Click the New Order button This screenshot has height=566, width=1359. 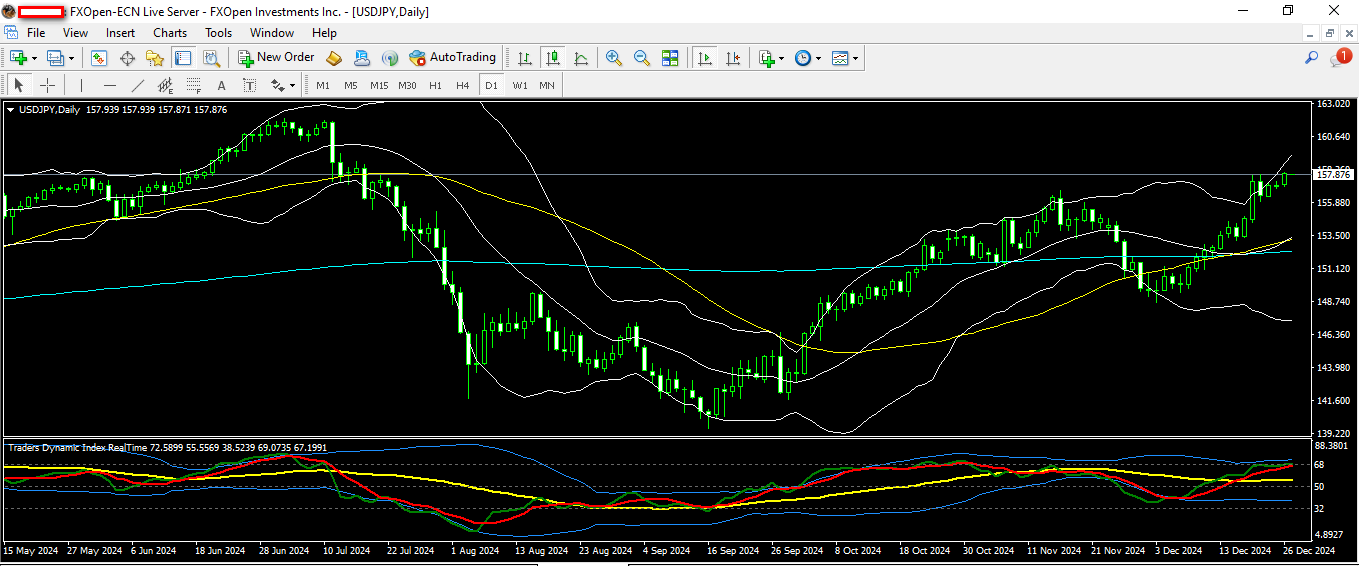276,58
